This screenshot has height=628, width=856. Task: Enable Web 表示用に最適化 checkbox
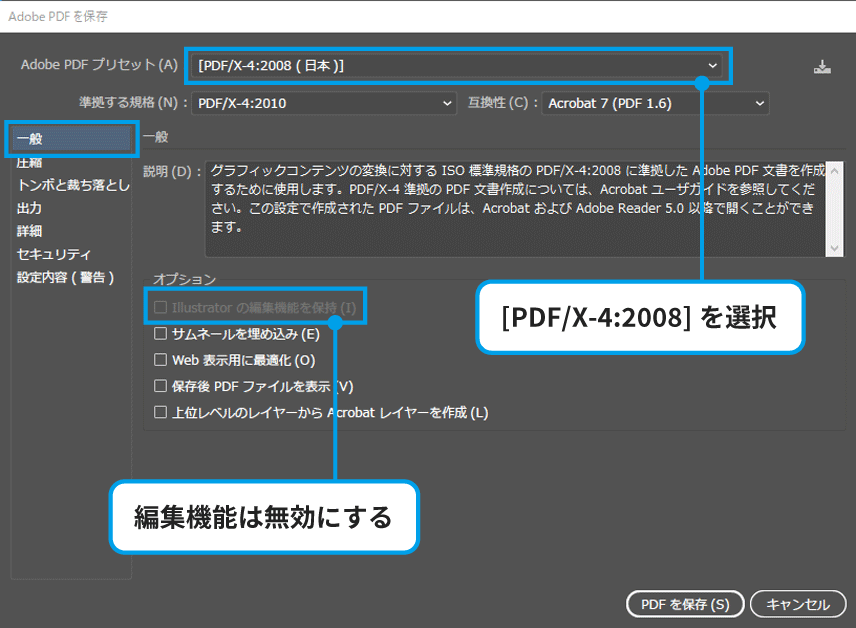tap(161, 360)
